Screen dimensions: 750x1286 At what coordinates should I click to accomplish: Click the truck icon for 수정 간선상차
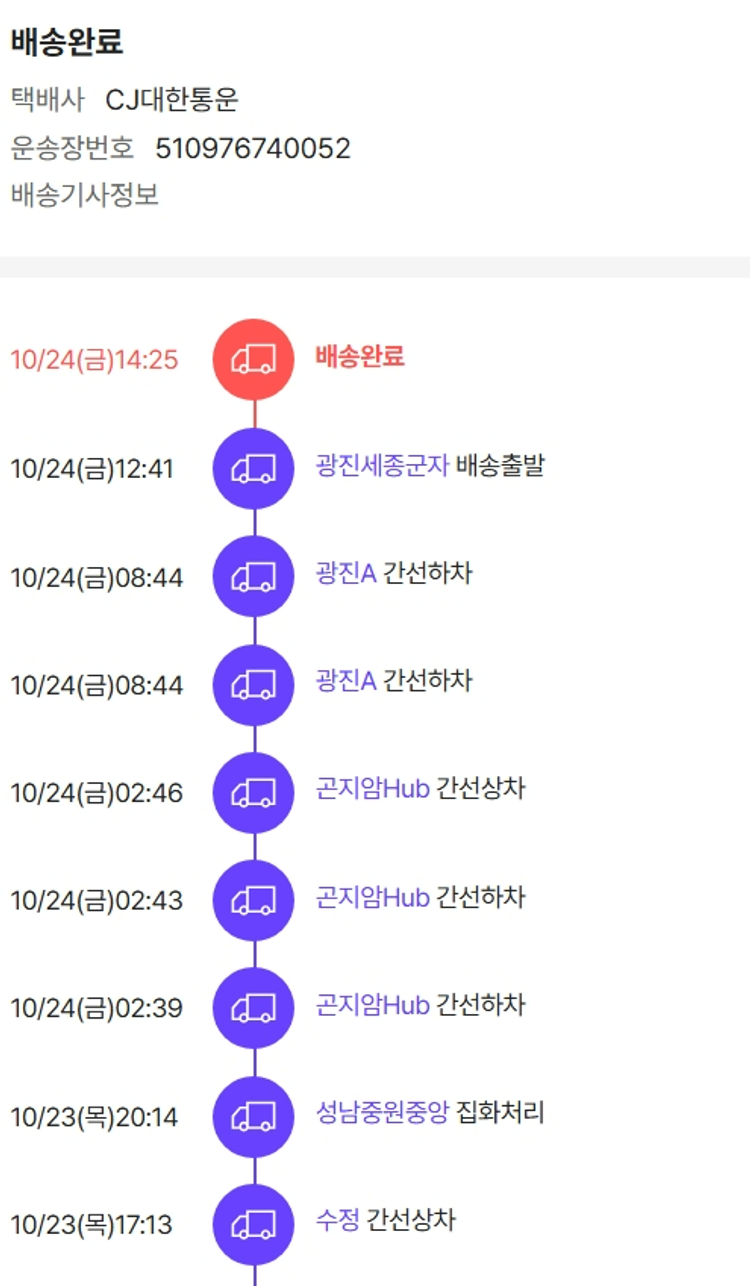point(254,1224)
